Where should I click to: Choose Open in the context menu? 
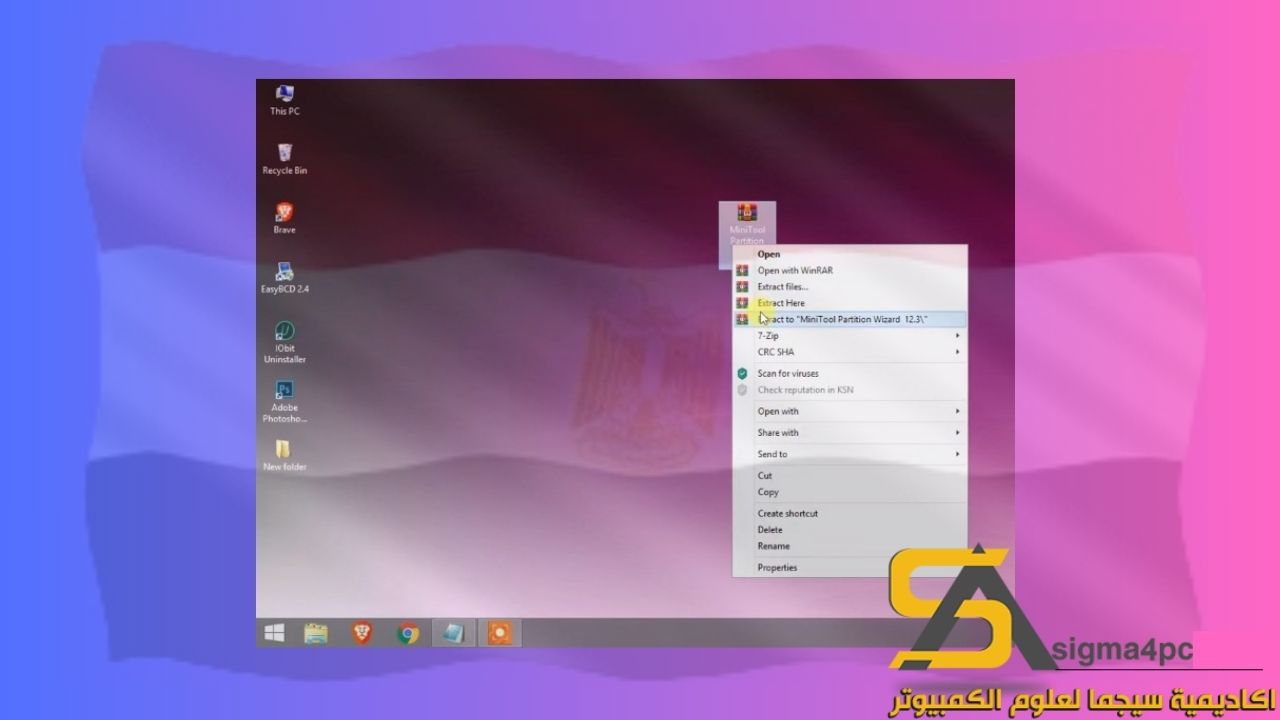[850, 254]
